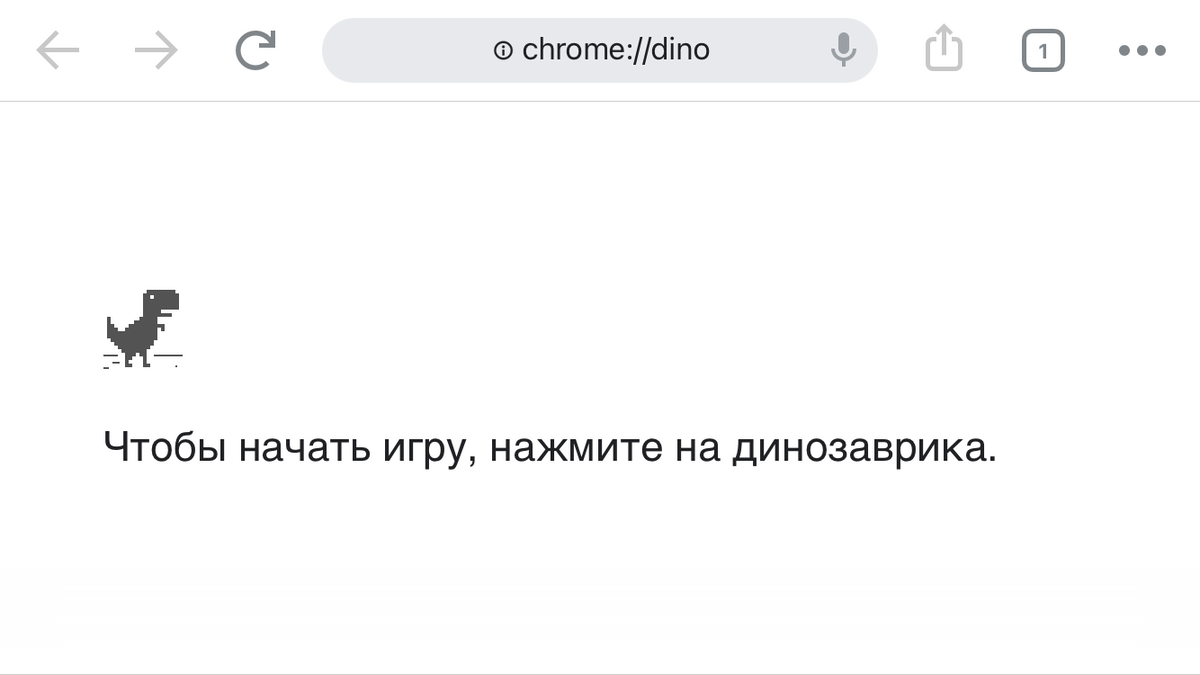Tap the empty game canvas area
Image resolution: width=1200 pixels, height=675 pixels.
700,250
